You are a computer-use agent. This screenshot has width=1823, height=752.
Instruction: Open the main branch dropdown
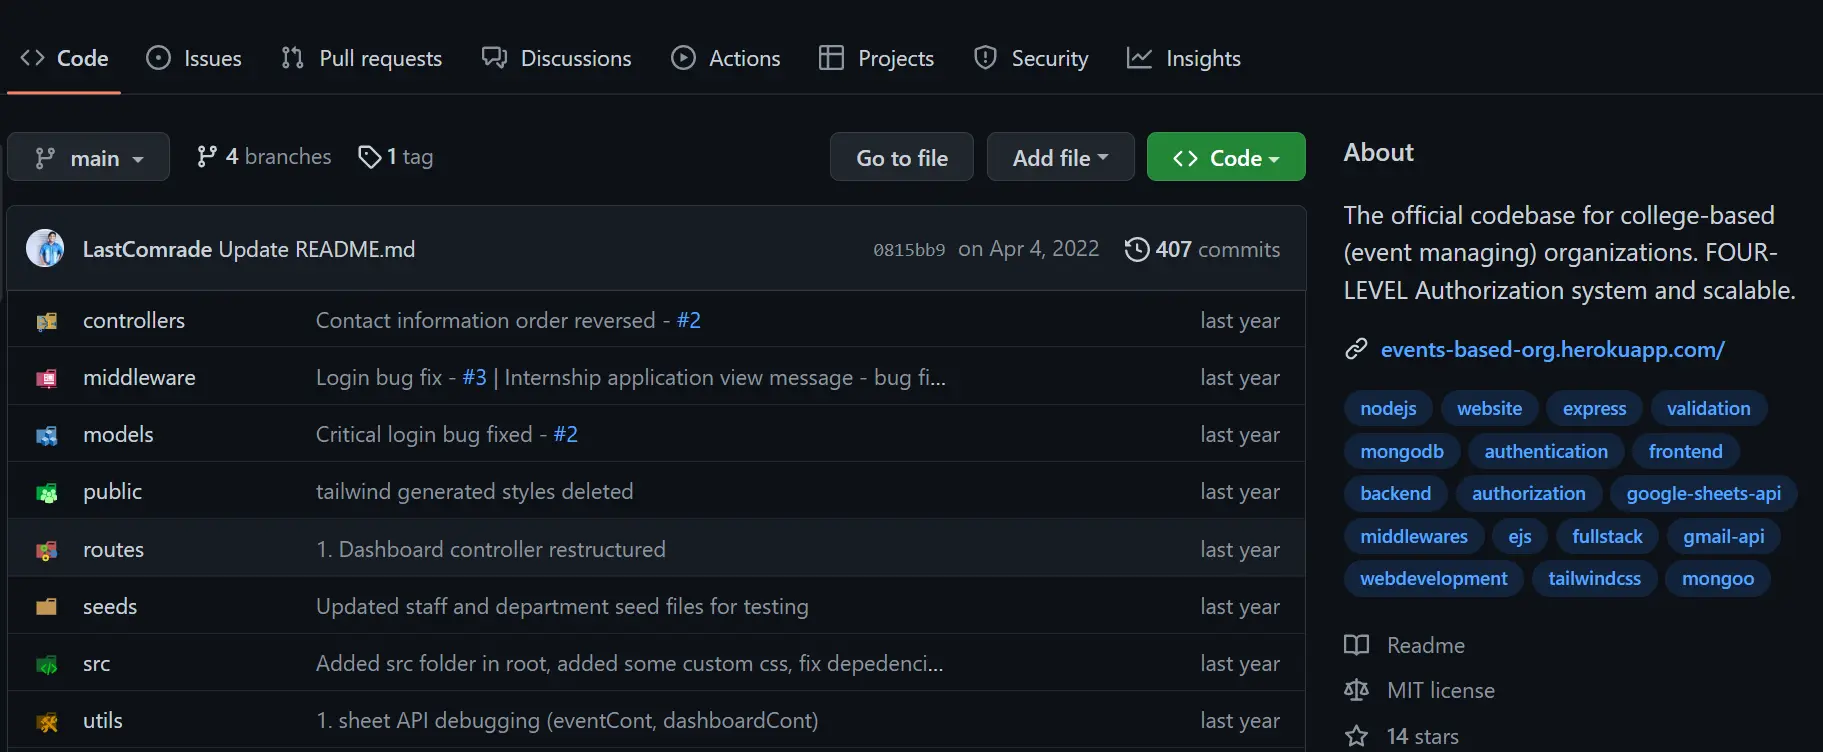point(88,158)
